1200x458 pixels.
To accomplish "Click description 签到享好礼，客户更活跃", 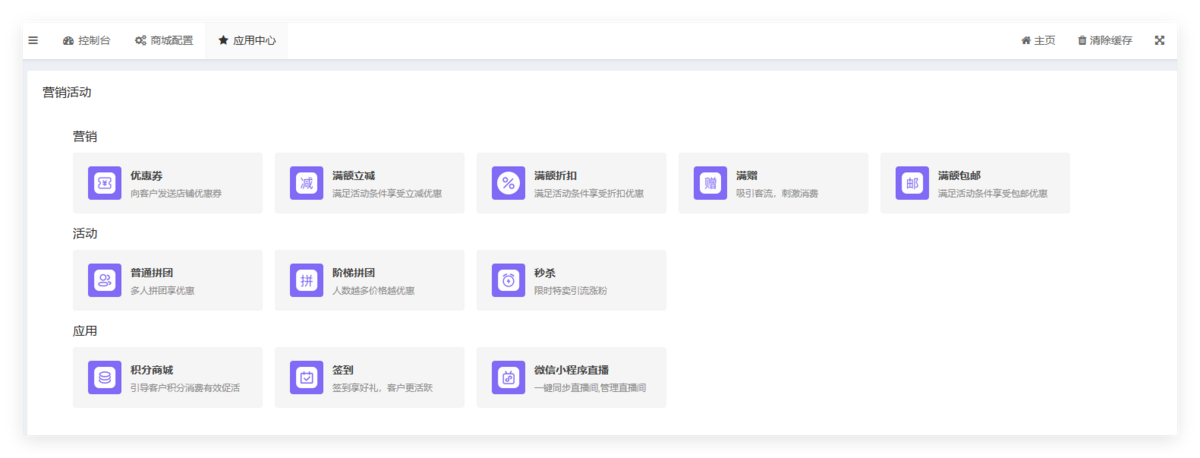I will [x=382, y=388].
